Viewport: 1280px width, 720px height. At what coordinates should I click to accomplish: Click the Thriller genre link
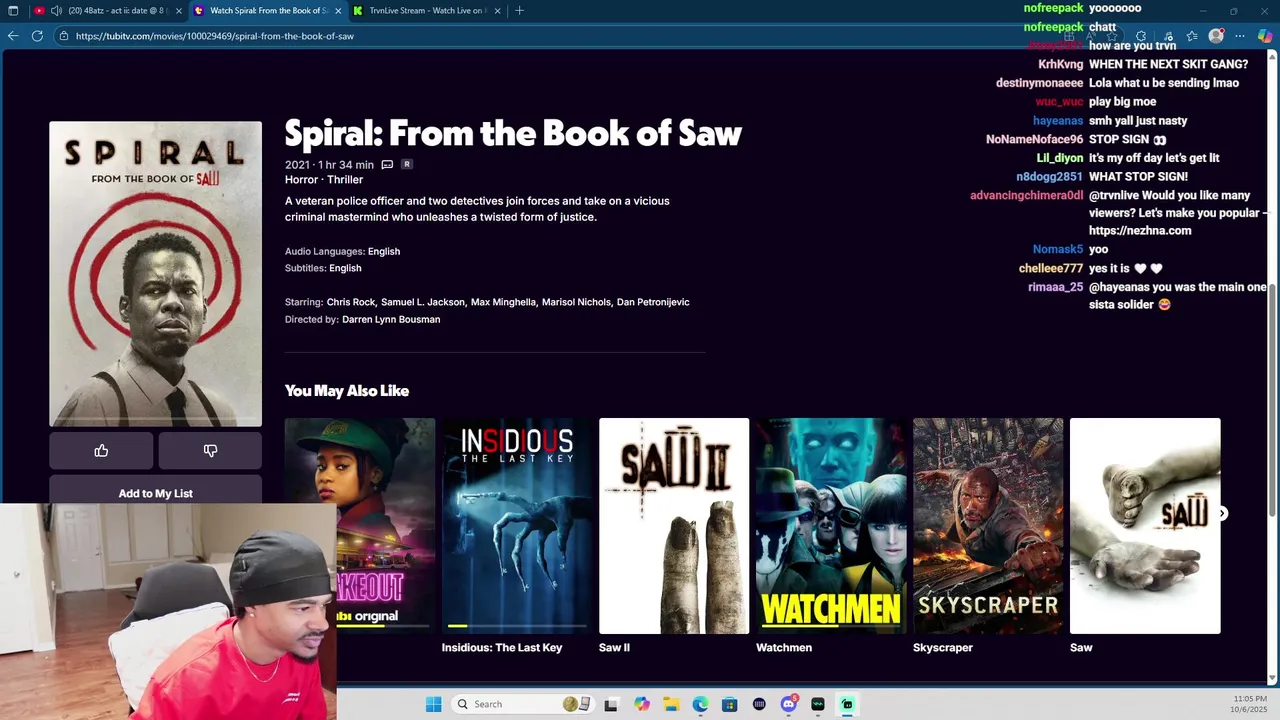pos(345,180)
